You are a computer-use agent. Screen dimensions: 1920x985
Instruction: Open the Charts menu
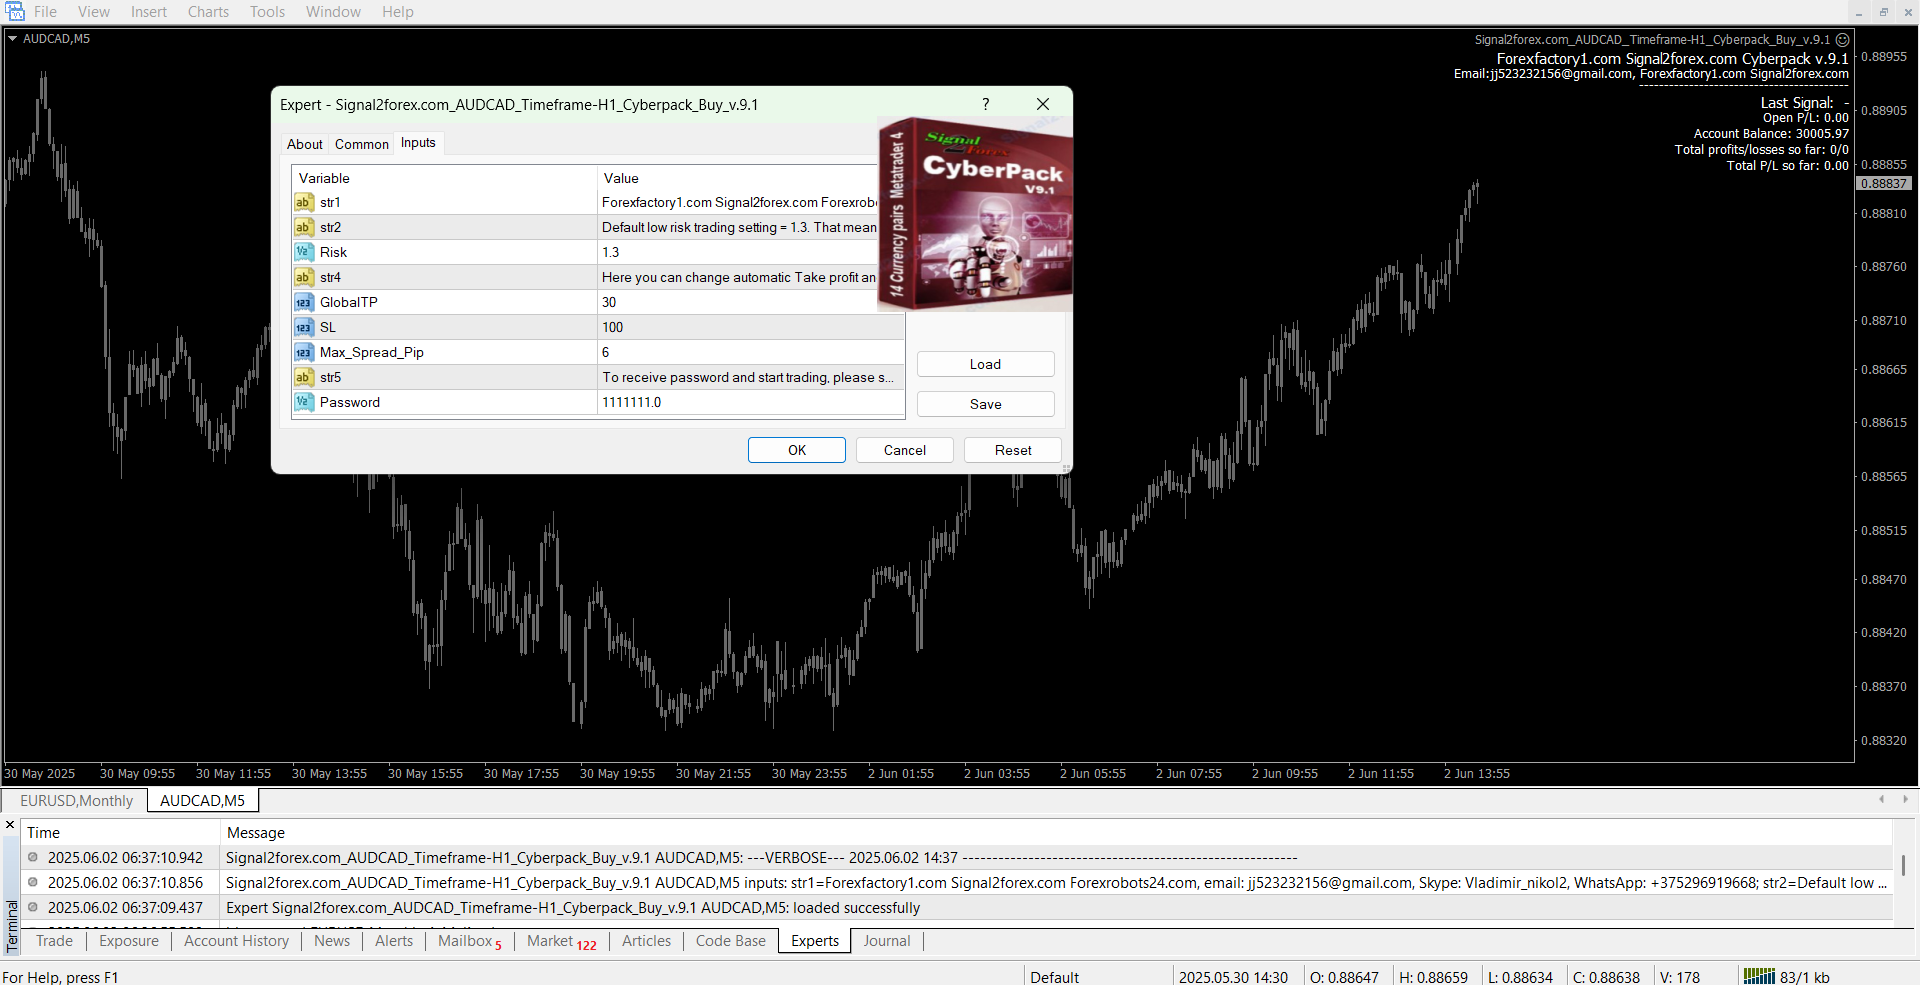208,12
